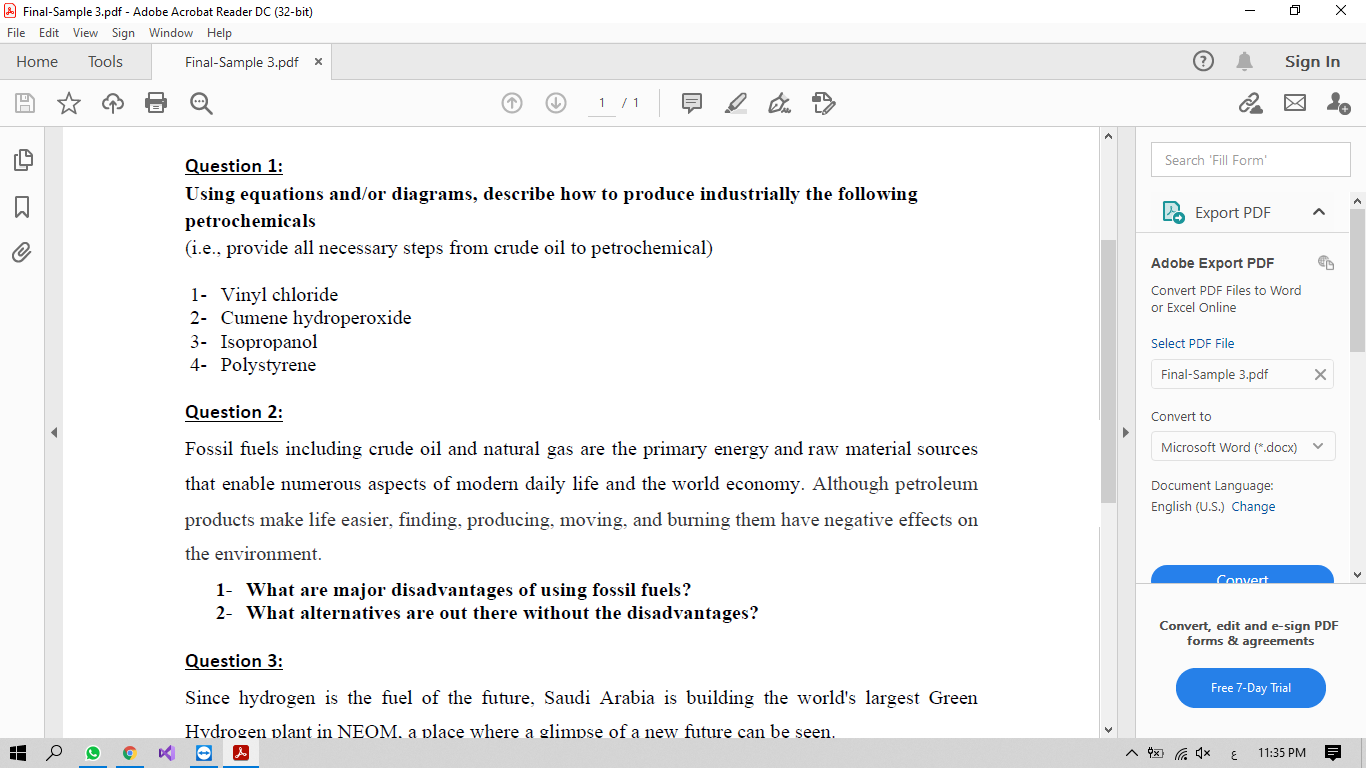1366x768 pixels.
Task: Open the Sign menu
Action: [123, 32]
